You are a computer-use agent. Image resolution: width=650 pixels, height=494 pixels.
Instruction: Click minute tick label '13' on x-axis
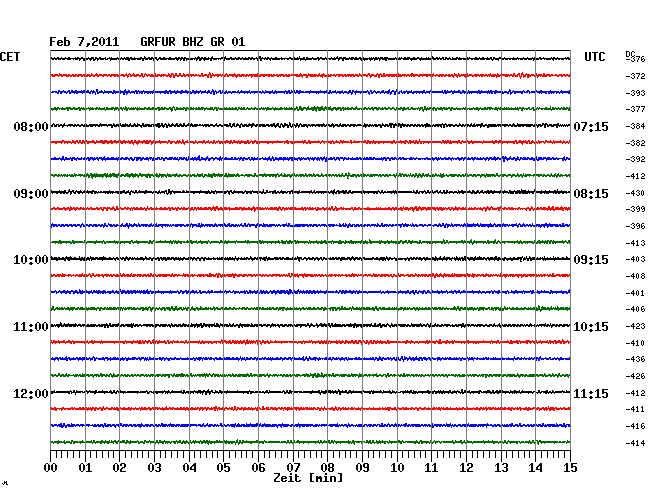tap(501, 468)
